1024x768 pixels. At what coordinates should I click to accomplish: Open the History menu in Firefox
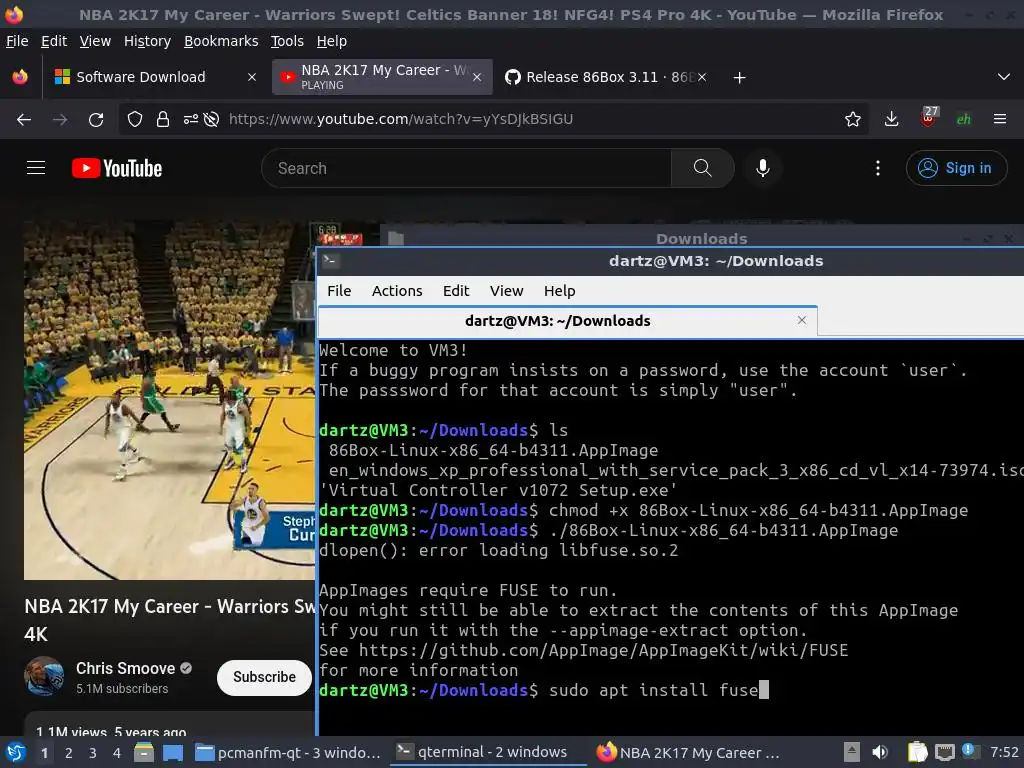pos(147,41)
